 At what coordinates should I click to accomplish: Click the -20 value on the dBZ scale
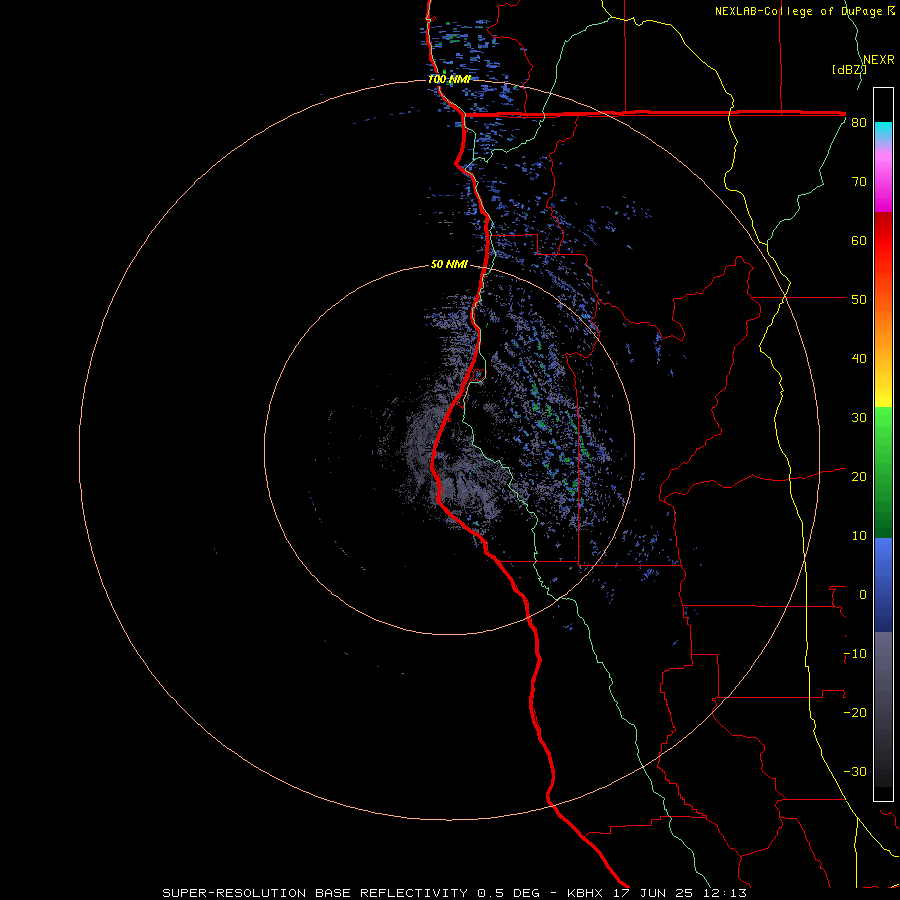pos(855,713)
